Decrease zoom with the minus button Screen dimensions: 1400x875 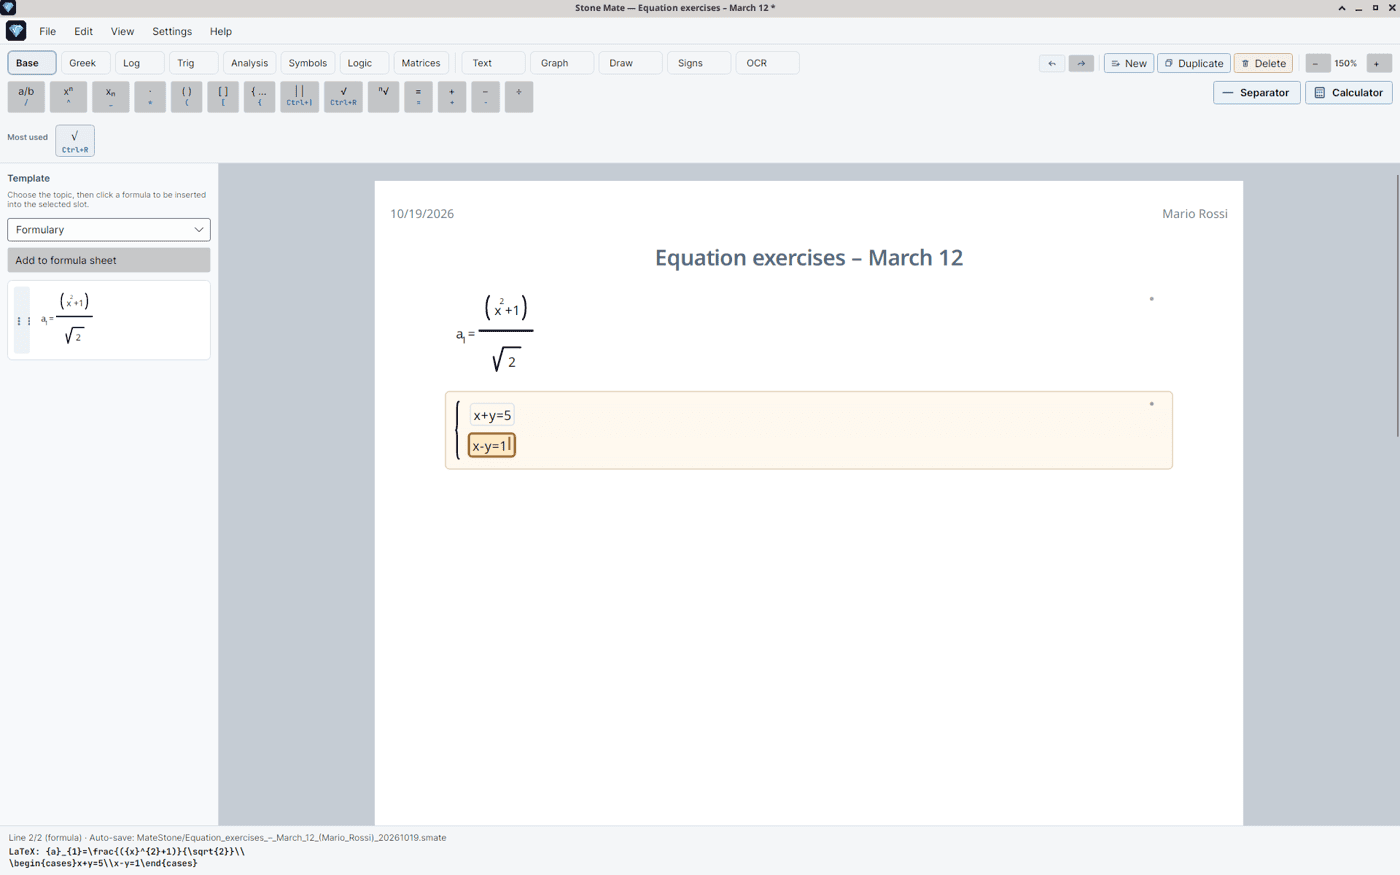(1317, 63)
